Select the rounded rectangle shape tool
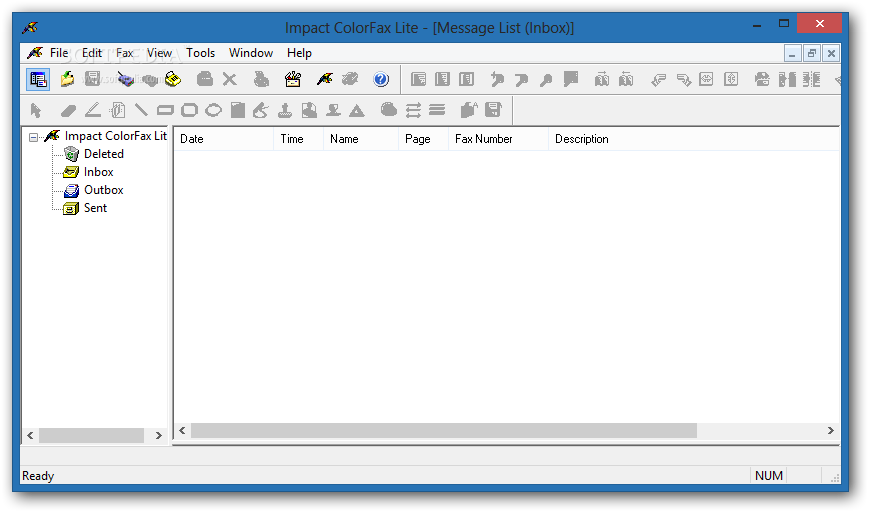 point(190,110)
